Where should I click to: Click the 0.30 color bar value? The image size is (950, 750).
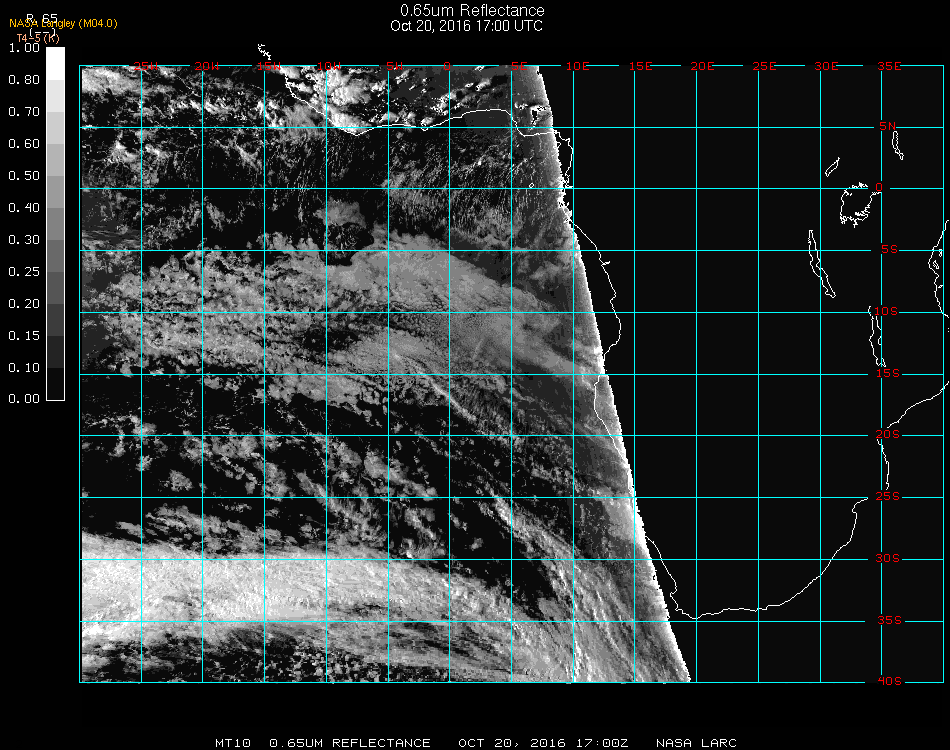click(24, 240)
